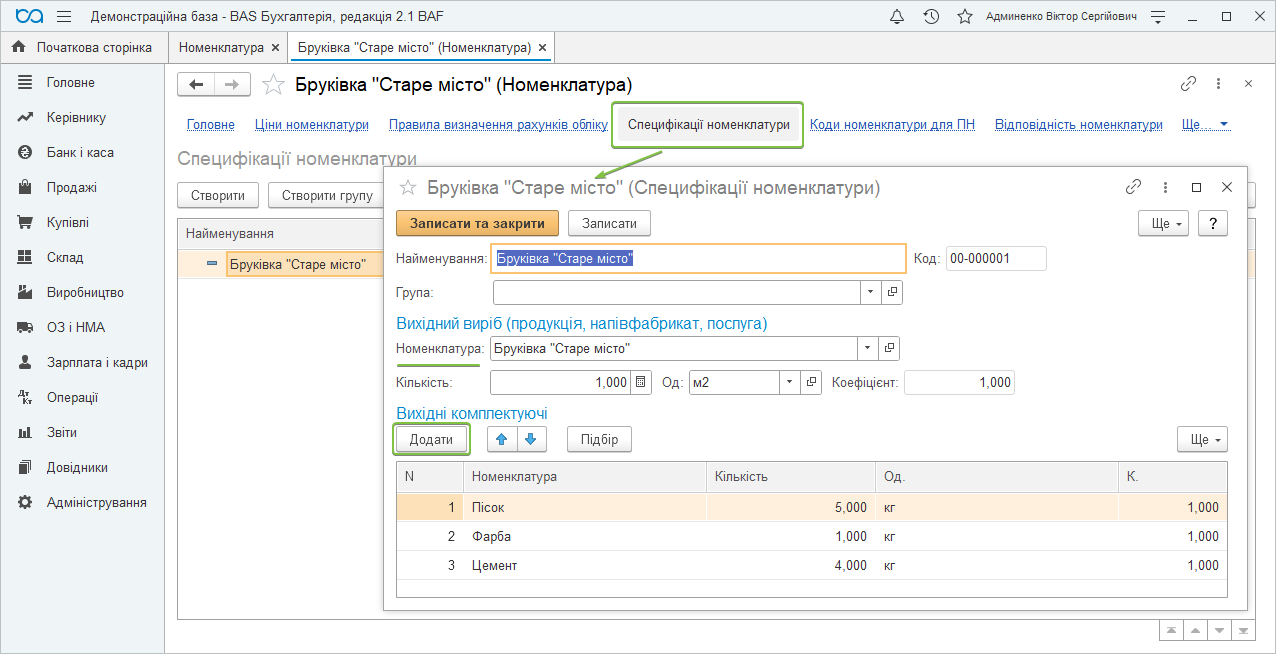Image resolution: width=1276 pixels, height=654 pixels.
Task: Click the Коефіцієнт input field
Action: (x=959, y=382)
